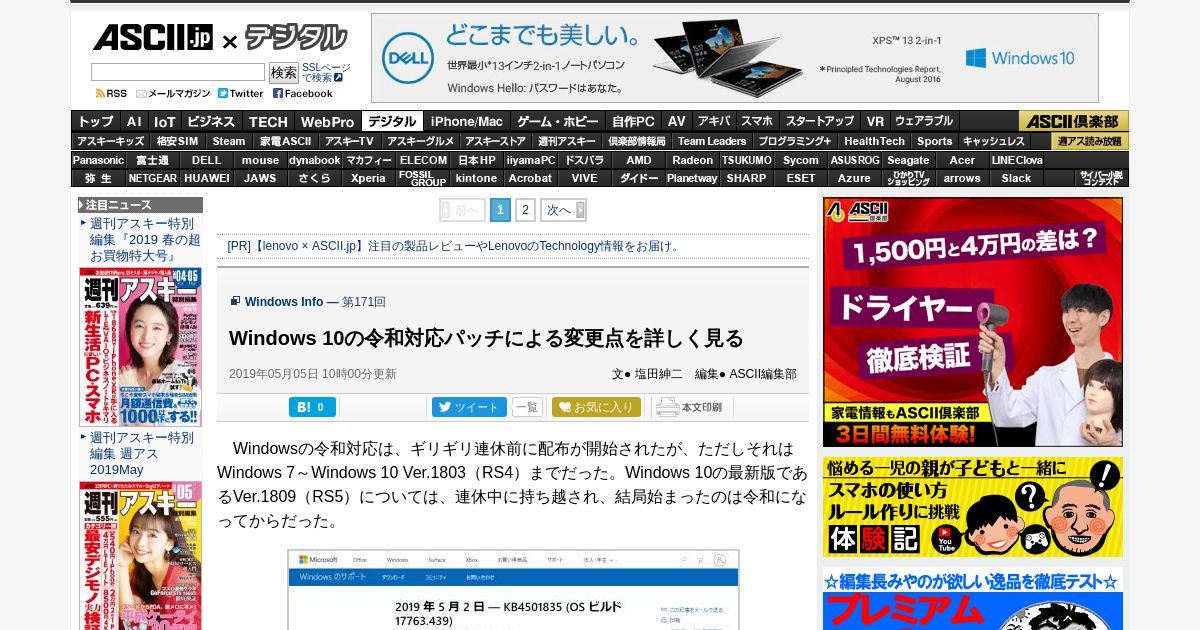Open the Lenovo × ASCII.jp PR link
1200x630 pixels.
(x=454, y=246)
